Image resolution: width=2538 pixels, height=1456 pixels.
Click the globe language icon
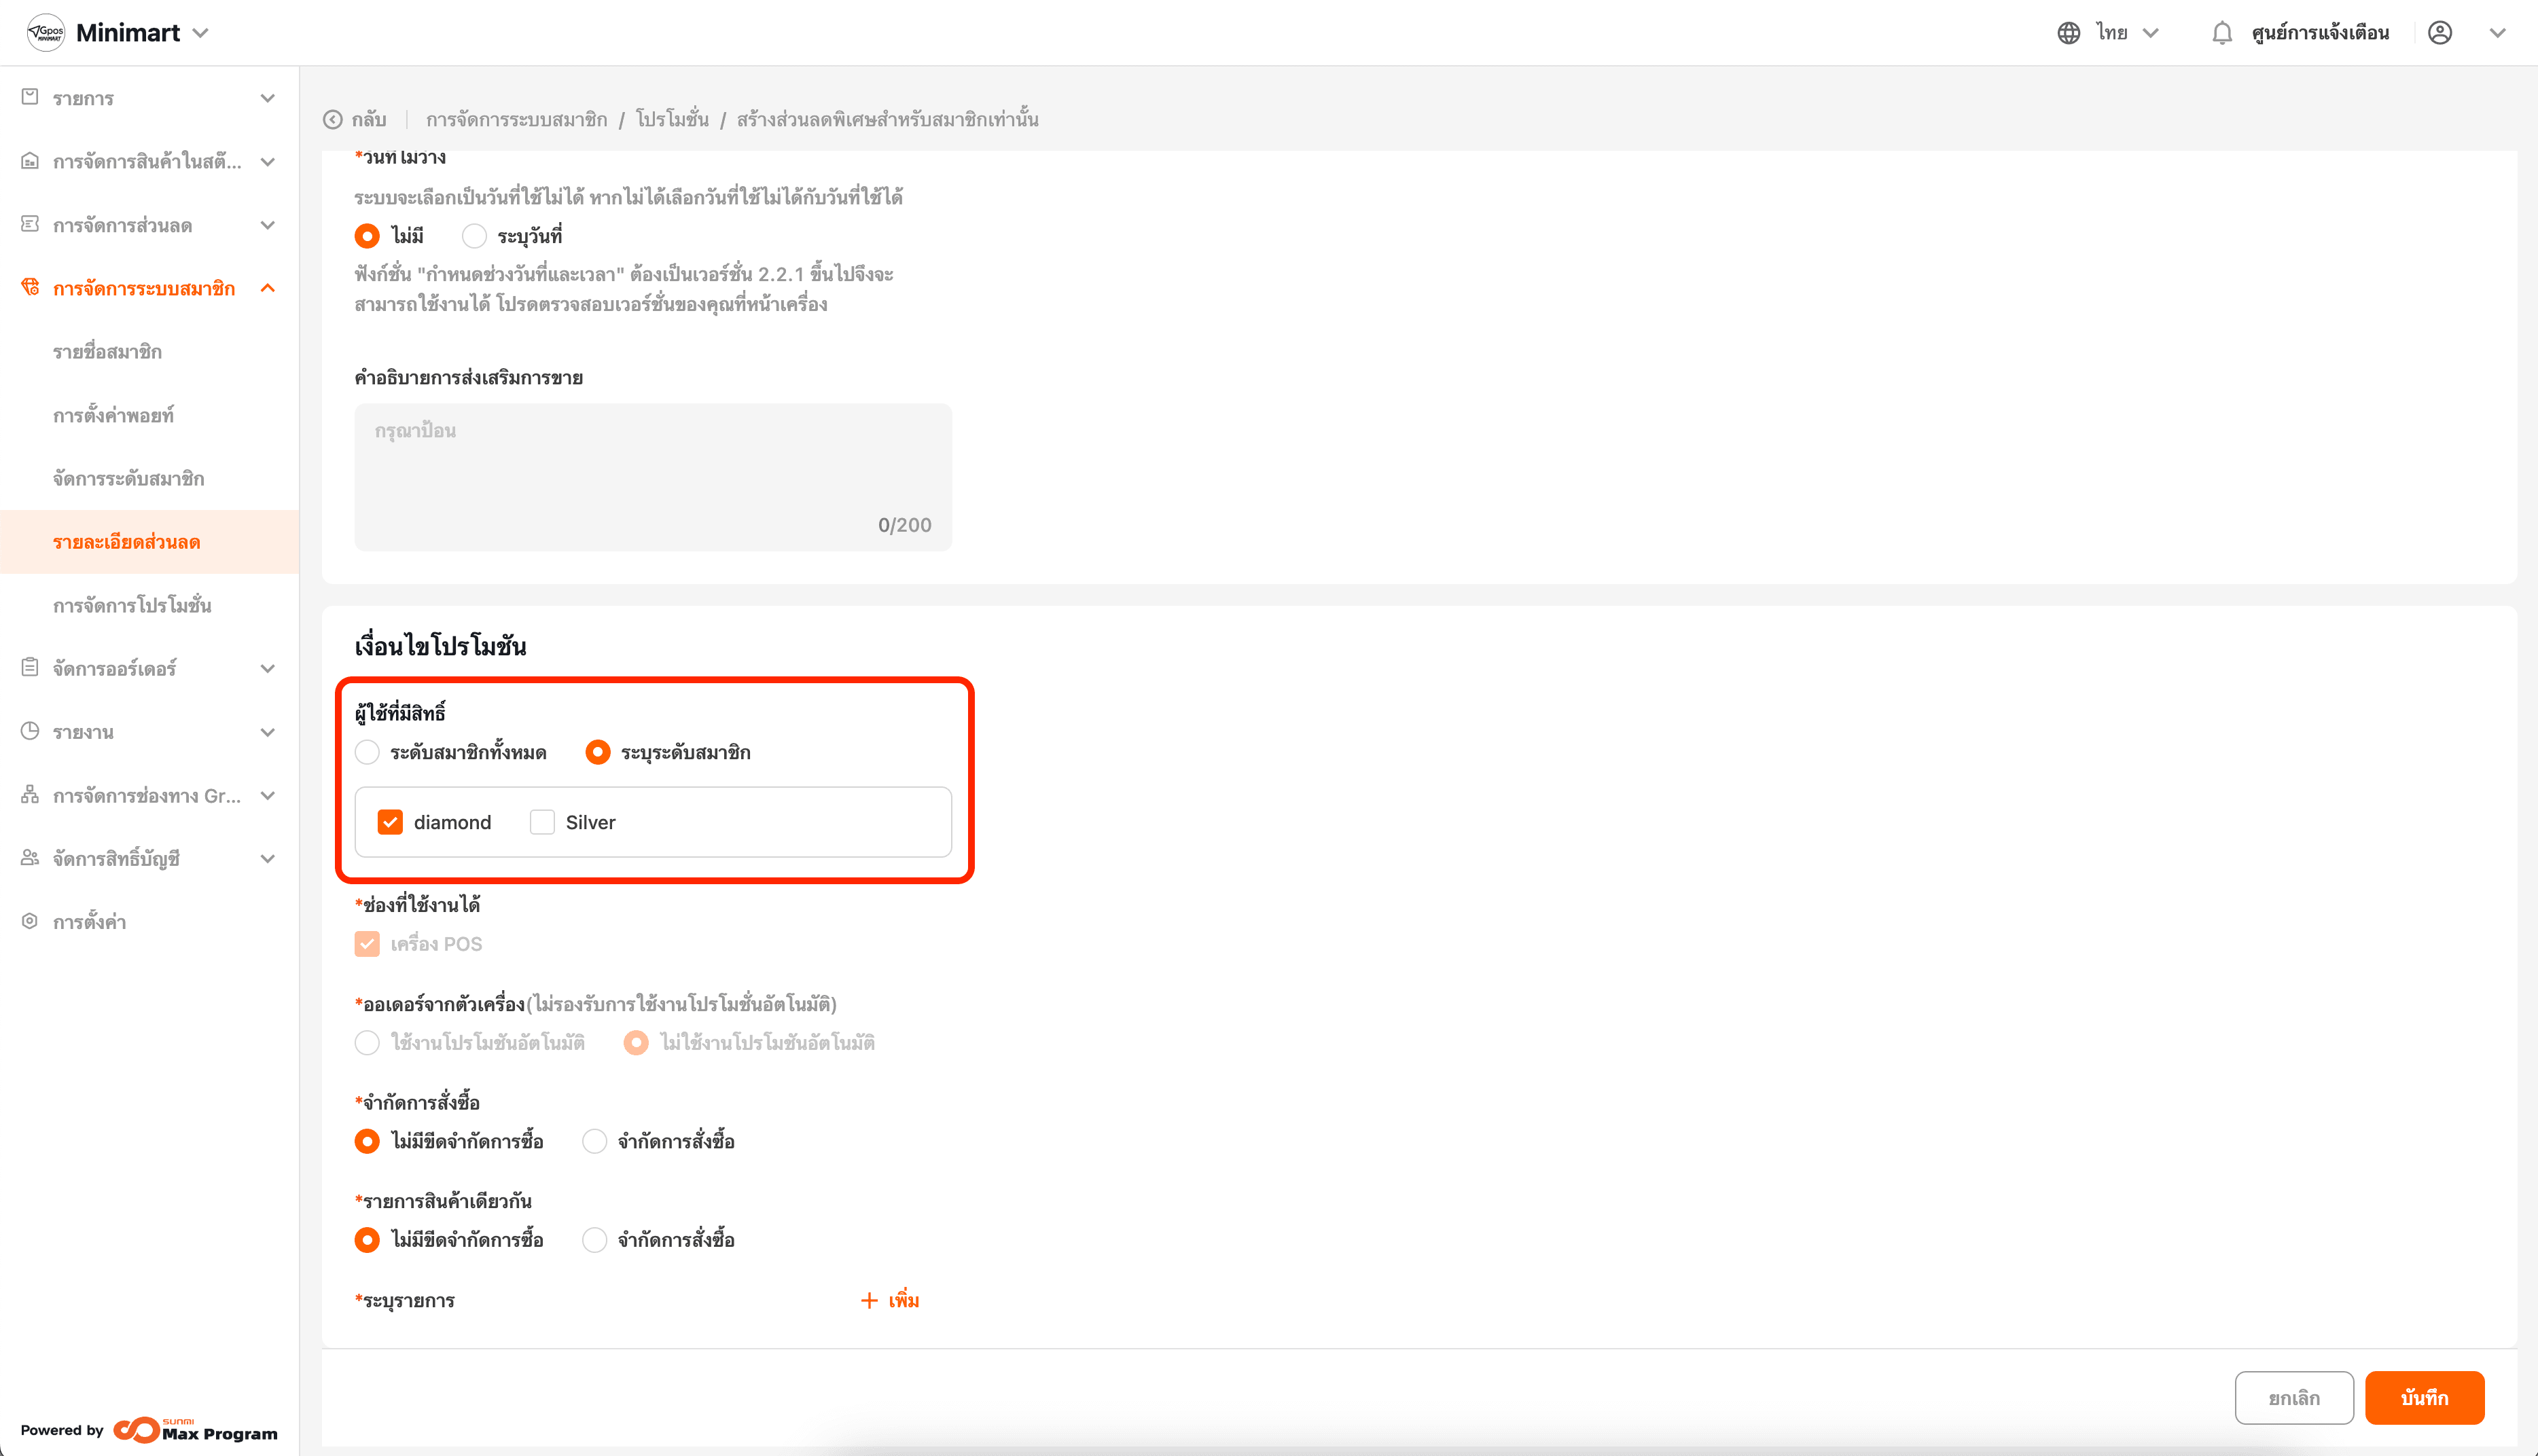coord(2068,33)
